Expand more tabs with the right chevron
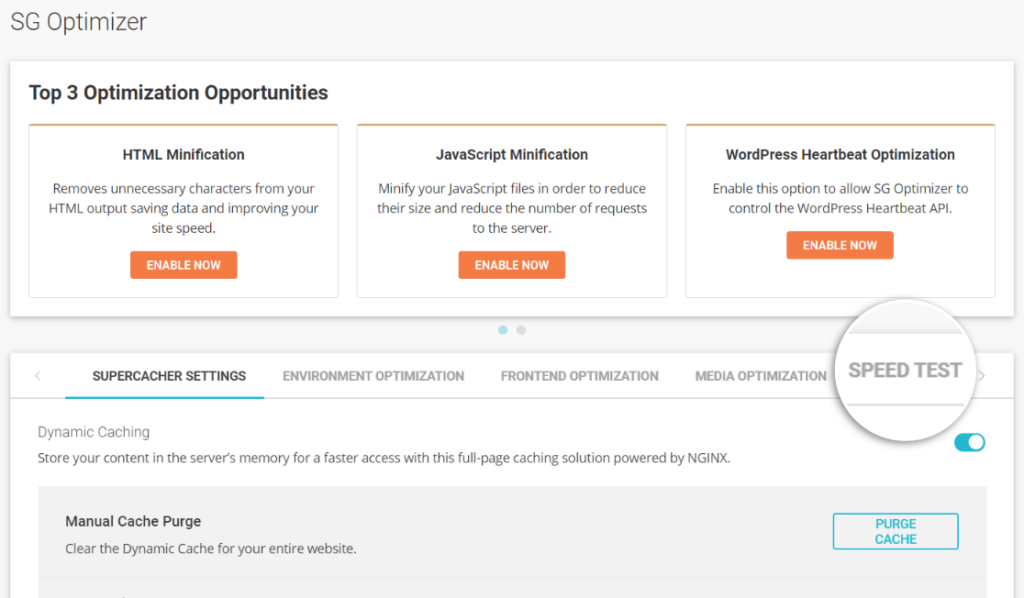1024x598 pixels. (x=980, y=375)
